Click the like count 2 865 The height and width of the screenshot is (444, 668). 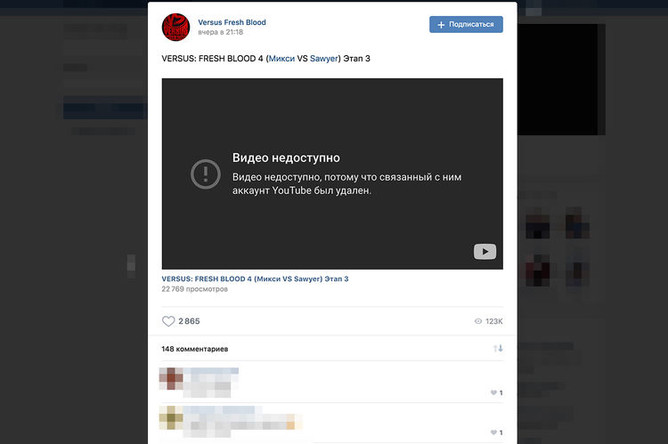pyautogui.click(x=189, y=321)
